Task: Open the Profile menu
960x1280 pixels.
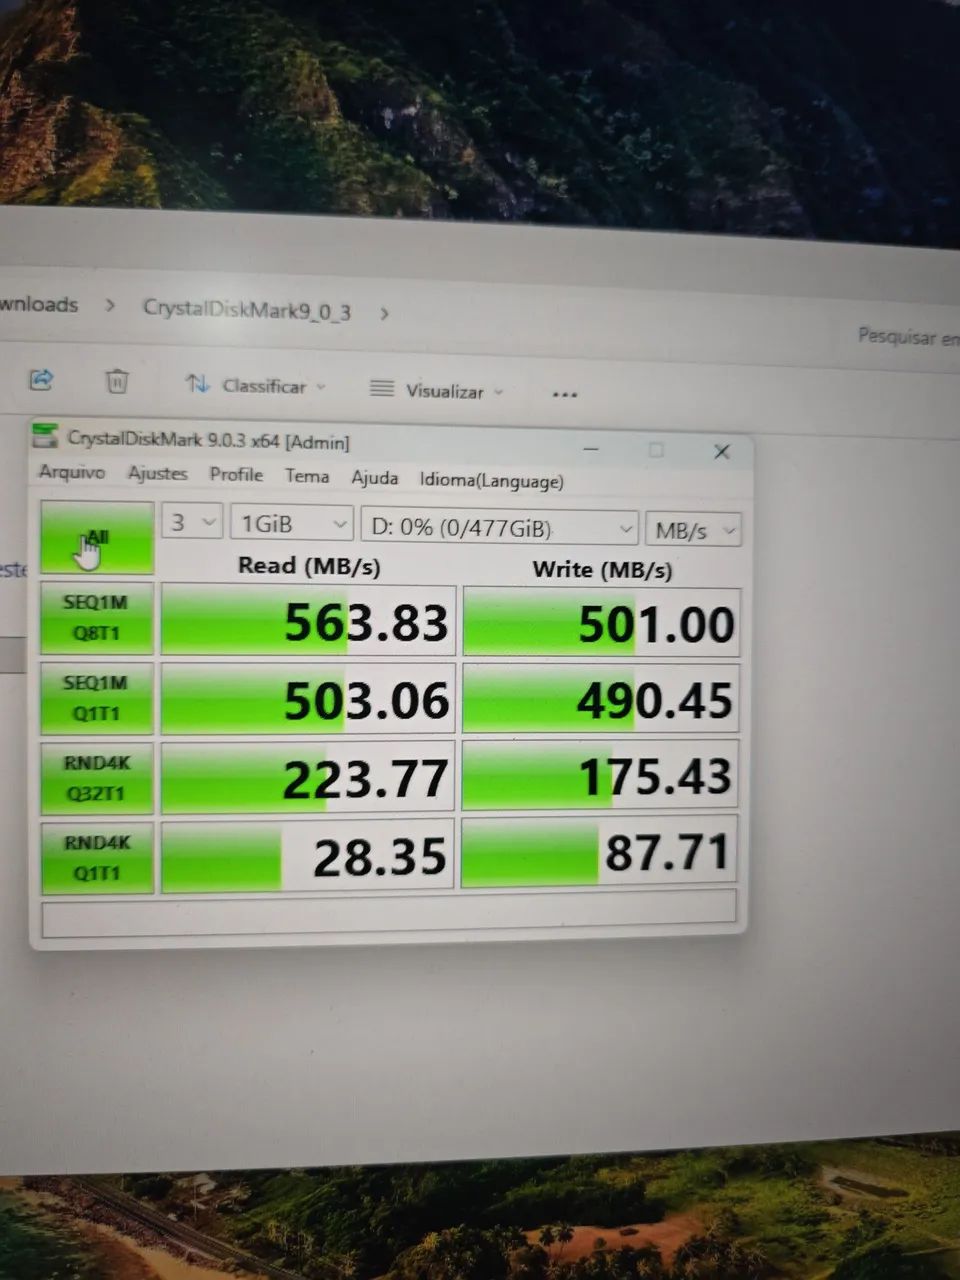Action: (x=236, y=474)
